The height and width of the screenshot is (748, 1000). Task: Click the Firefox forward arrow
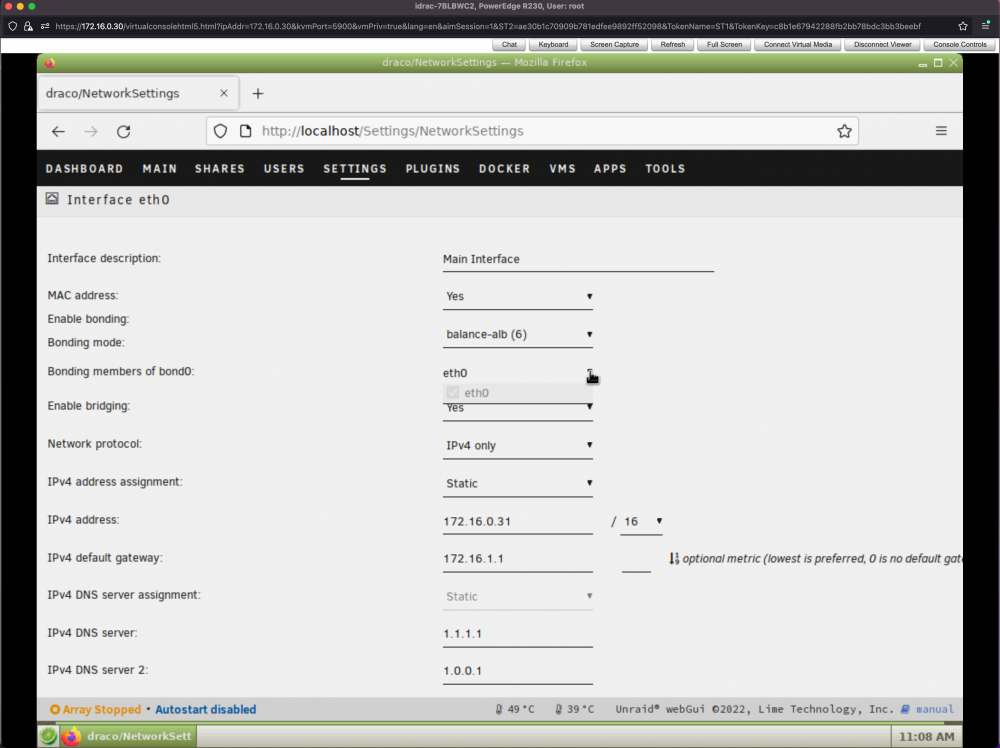coord(91,131)
